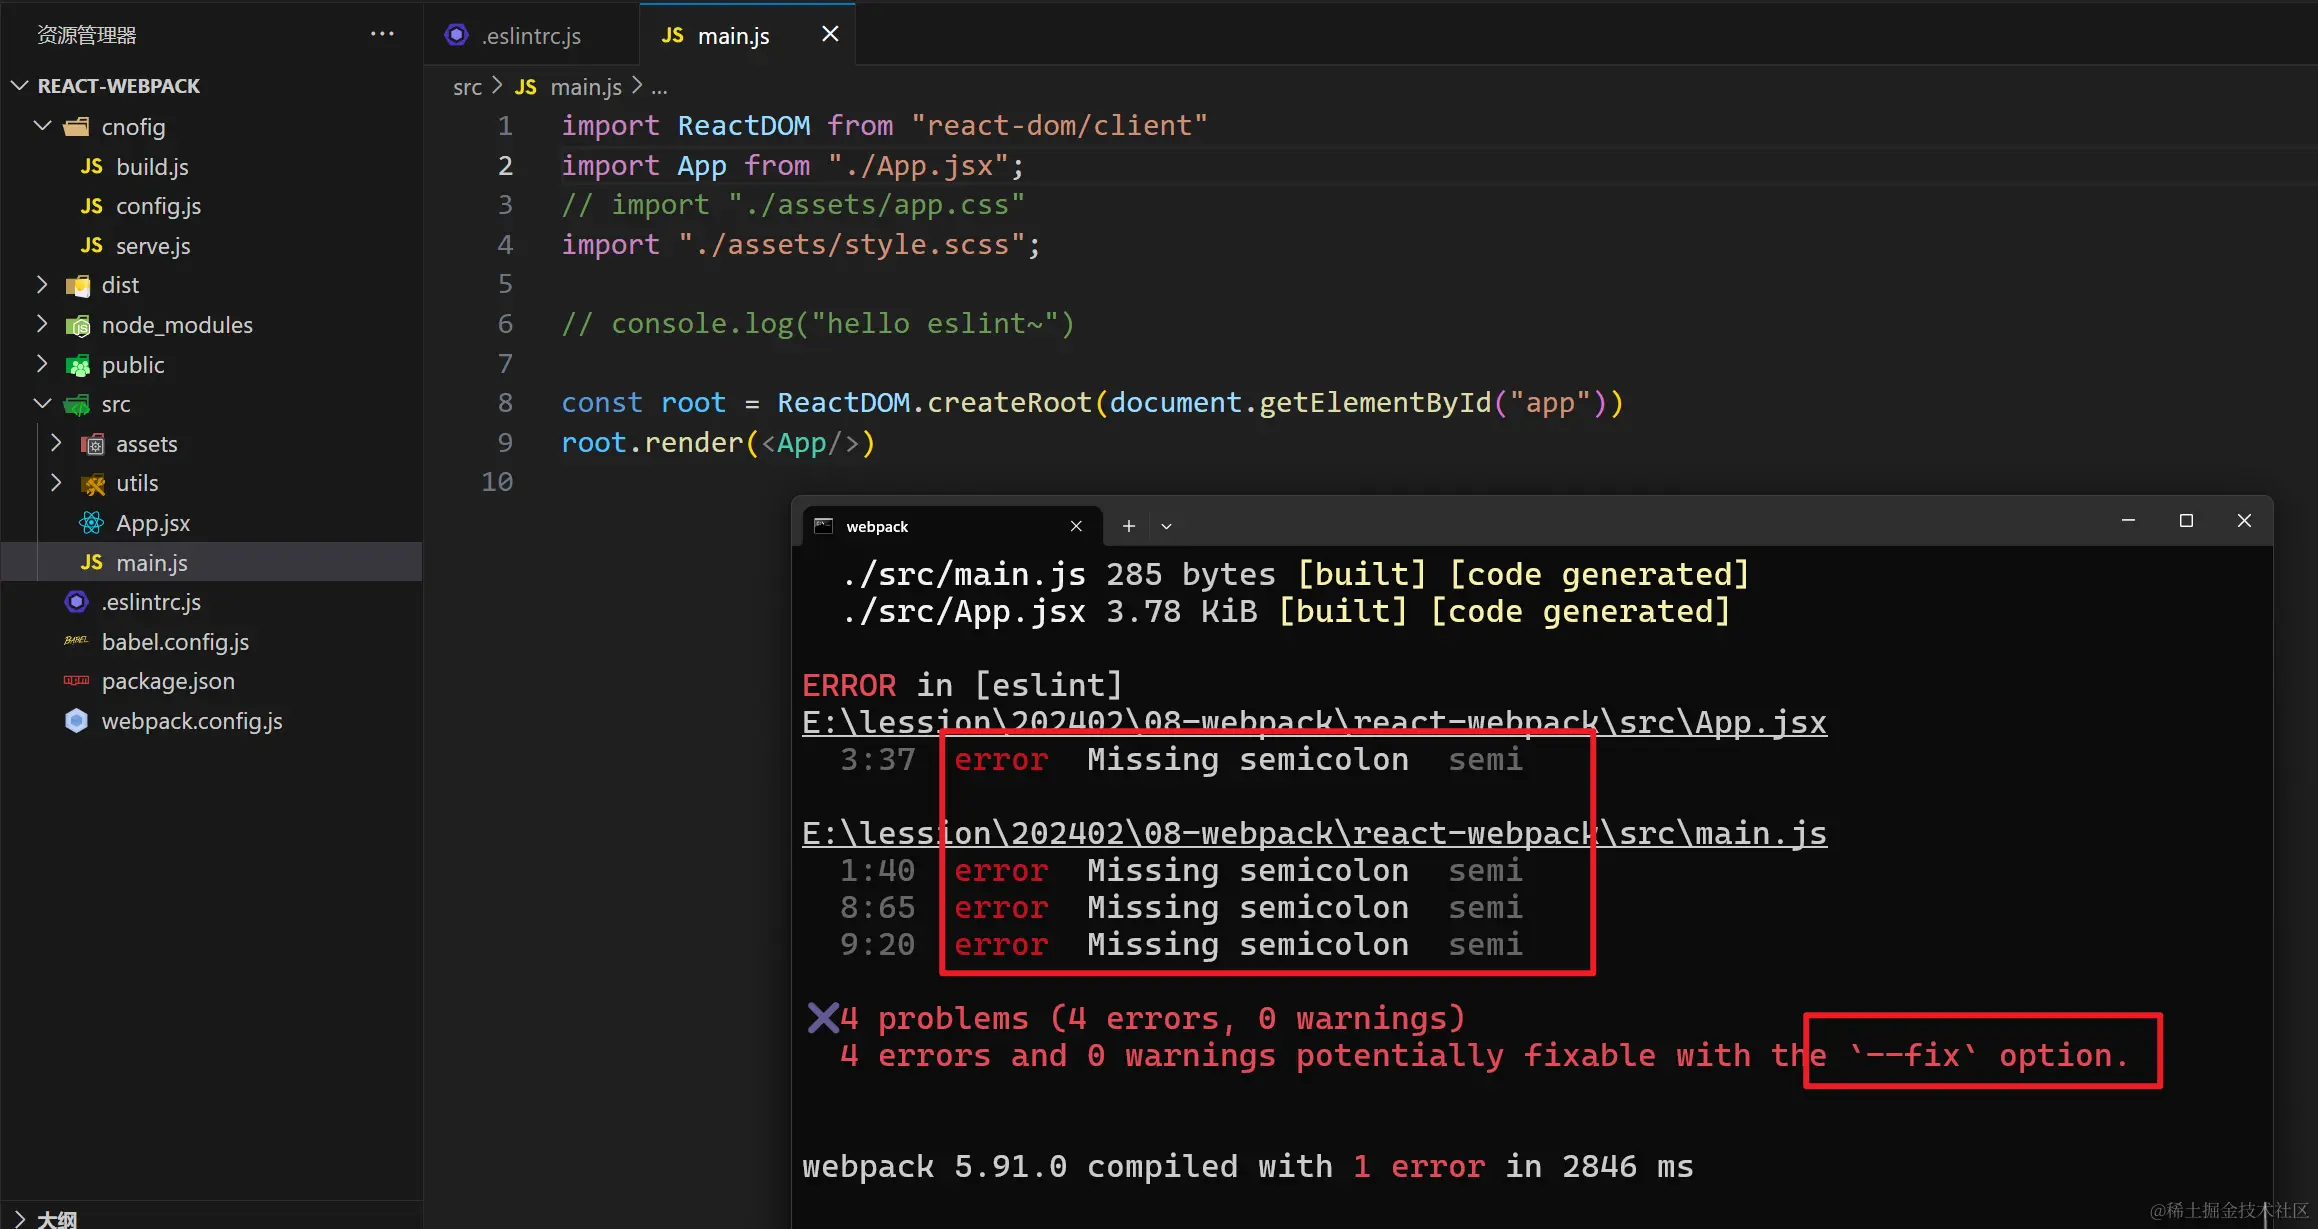Click the .eslintrc.js ESLint icon in tree

pos(76,602)
